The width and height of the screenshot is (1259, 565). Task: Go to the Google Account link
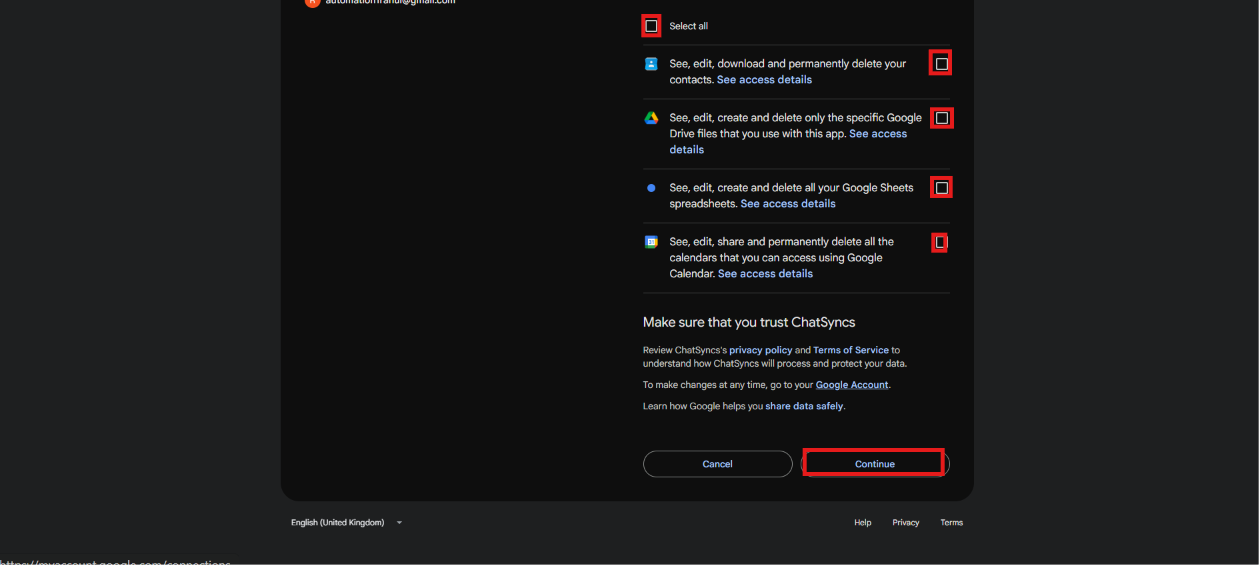pos(852,385)
